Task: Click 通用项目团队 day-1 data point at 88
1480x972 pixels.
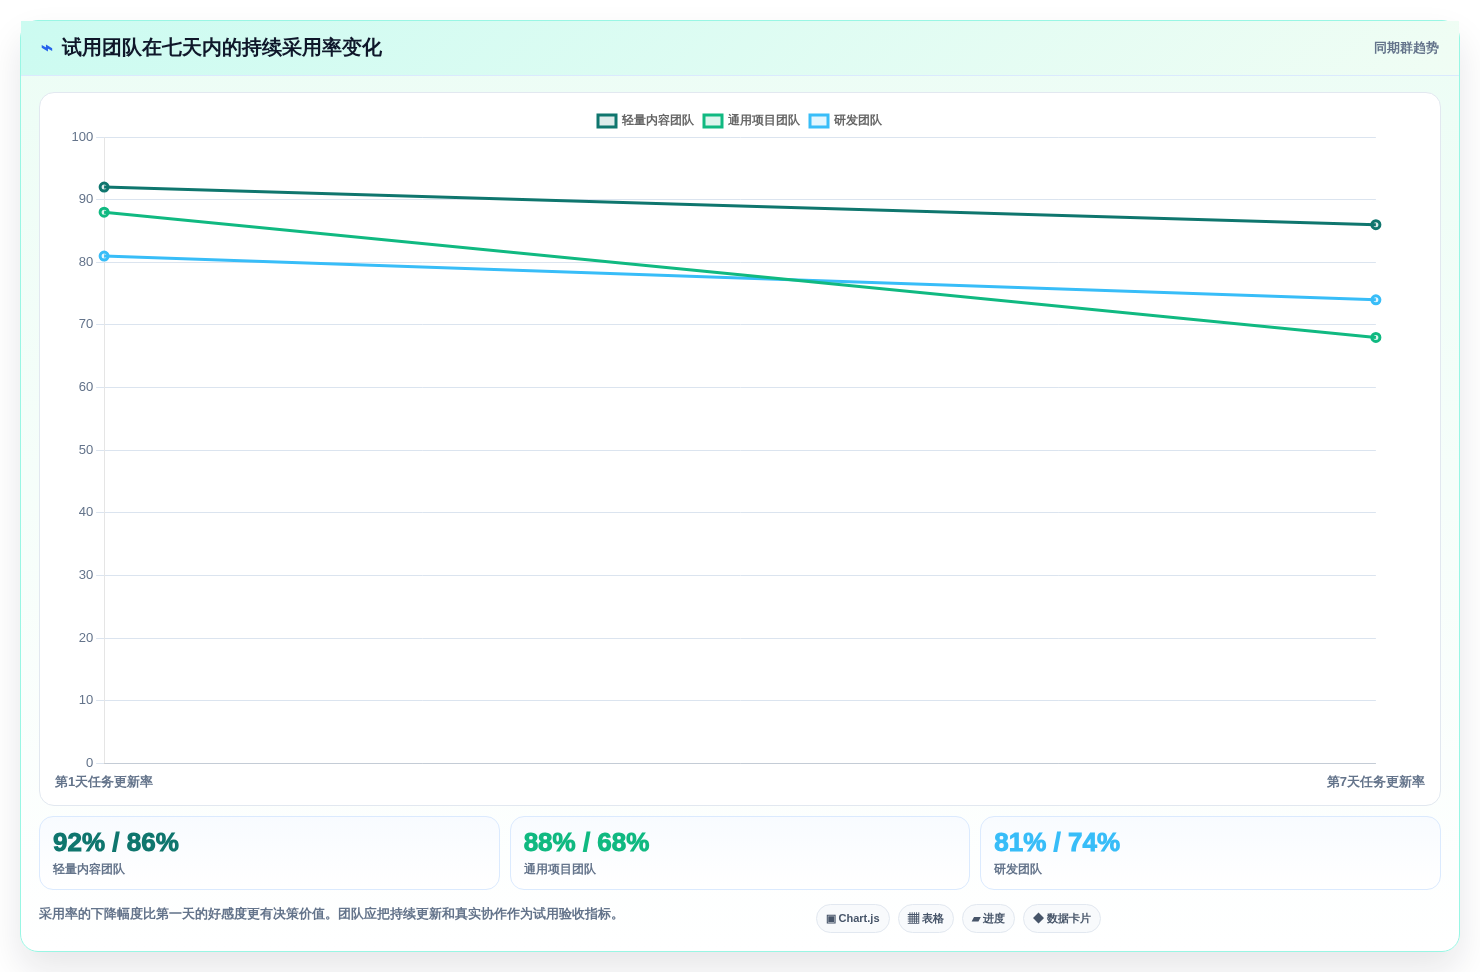Action: click(104, 212)
